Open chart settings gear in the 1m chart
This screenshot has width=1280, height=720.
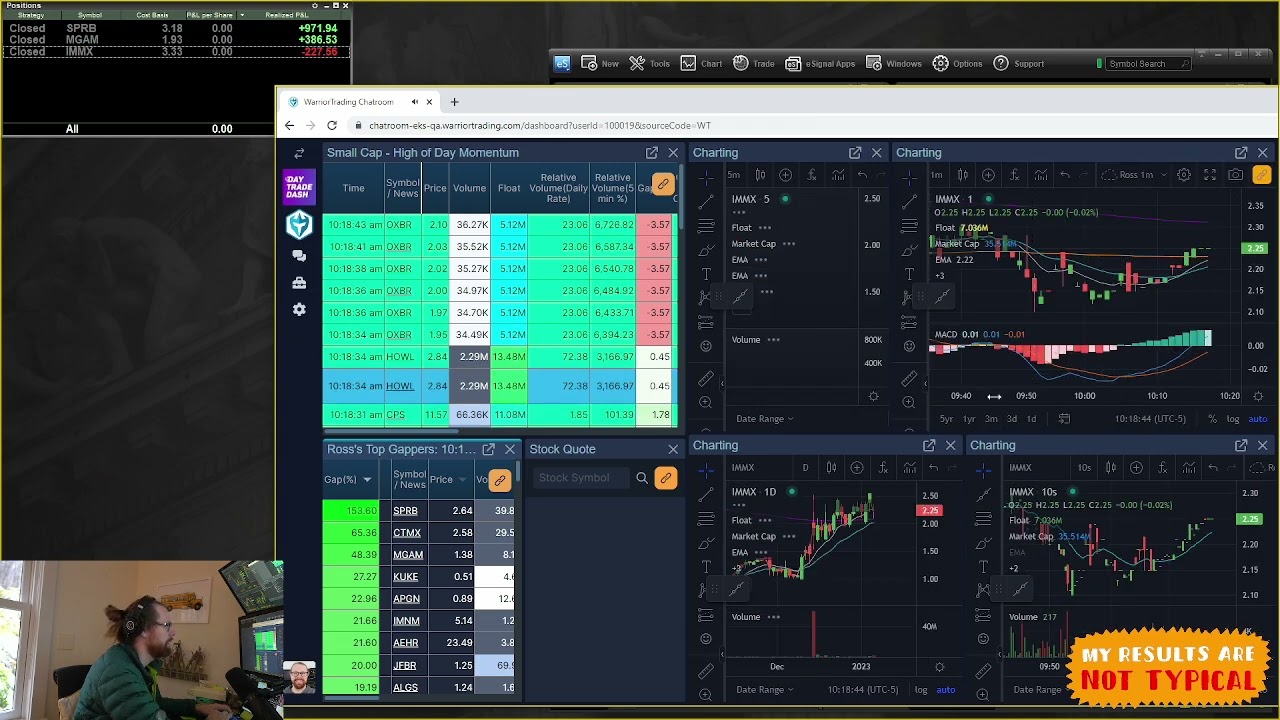tap(1184, 175)
